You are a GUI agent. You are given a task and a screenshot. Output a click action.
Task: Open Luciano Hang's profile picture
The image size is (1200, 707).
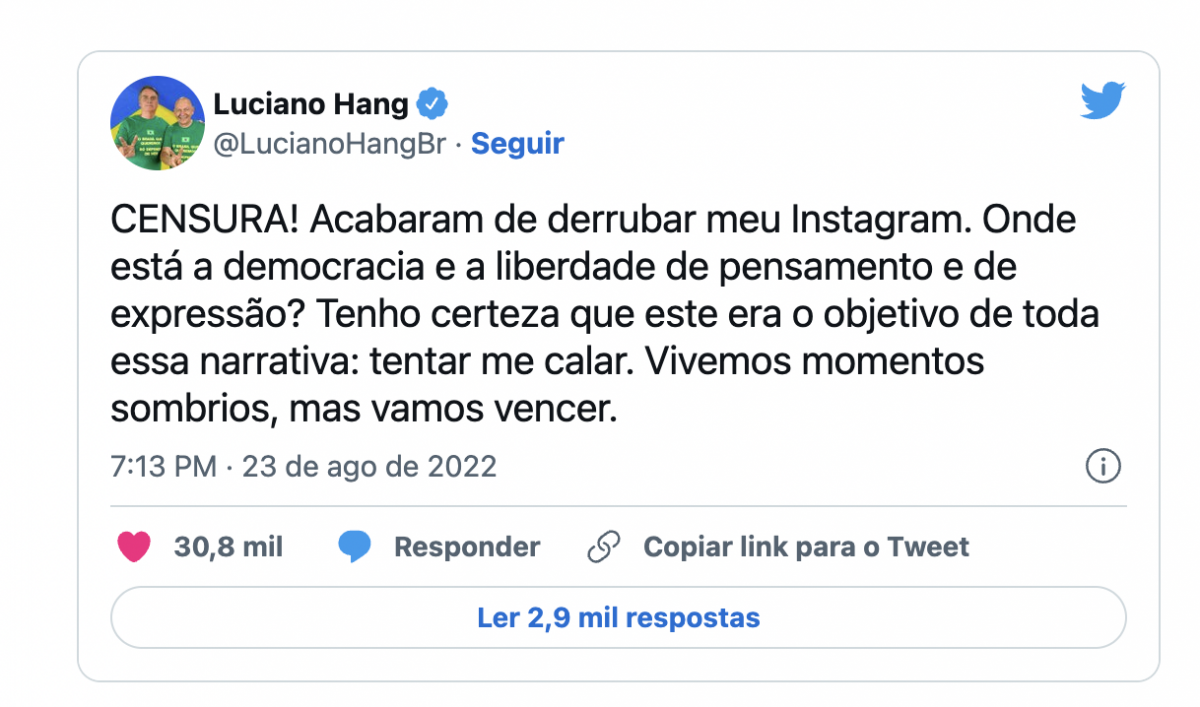tap(157, 123)
